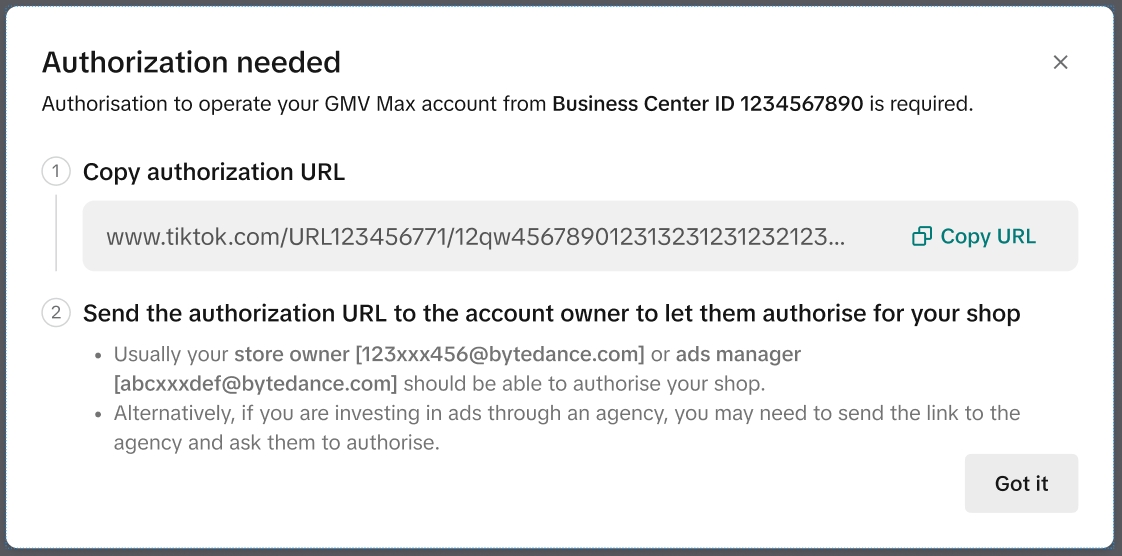Screen dimensions: 1122x556
Task: Click the Authorization needed title
Action: coord(191,62)
